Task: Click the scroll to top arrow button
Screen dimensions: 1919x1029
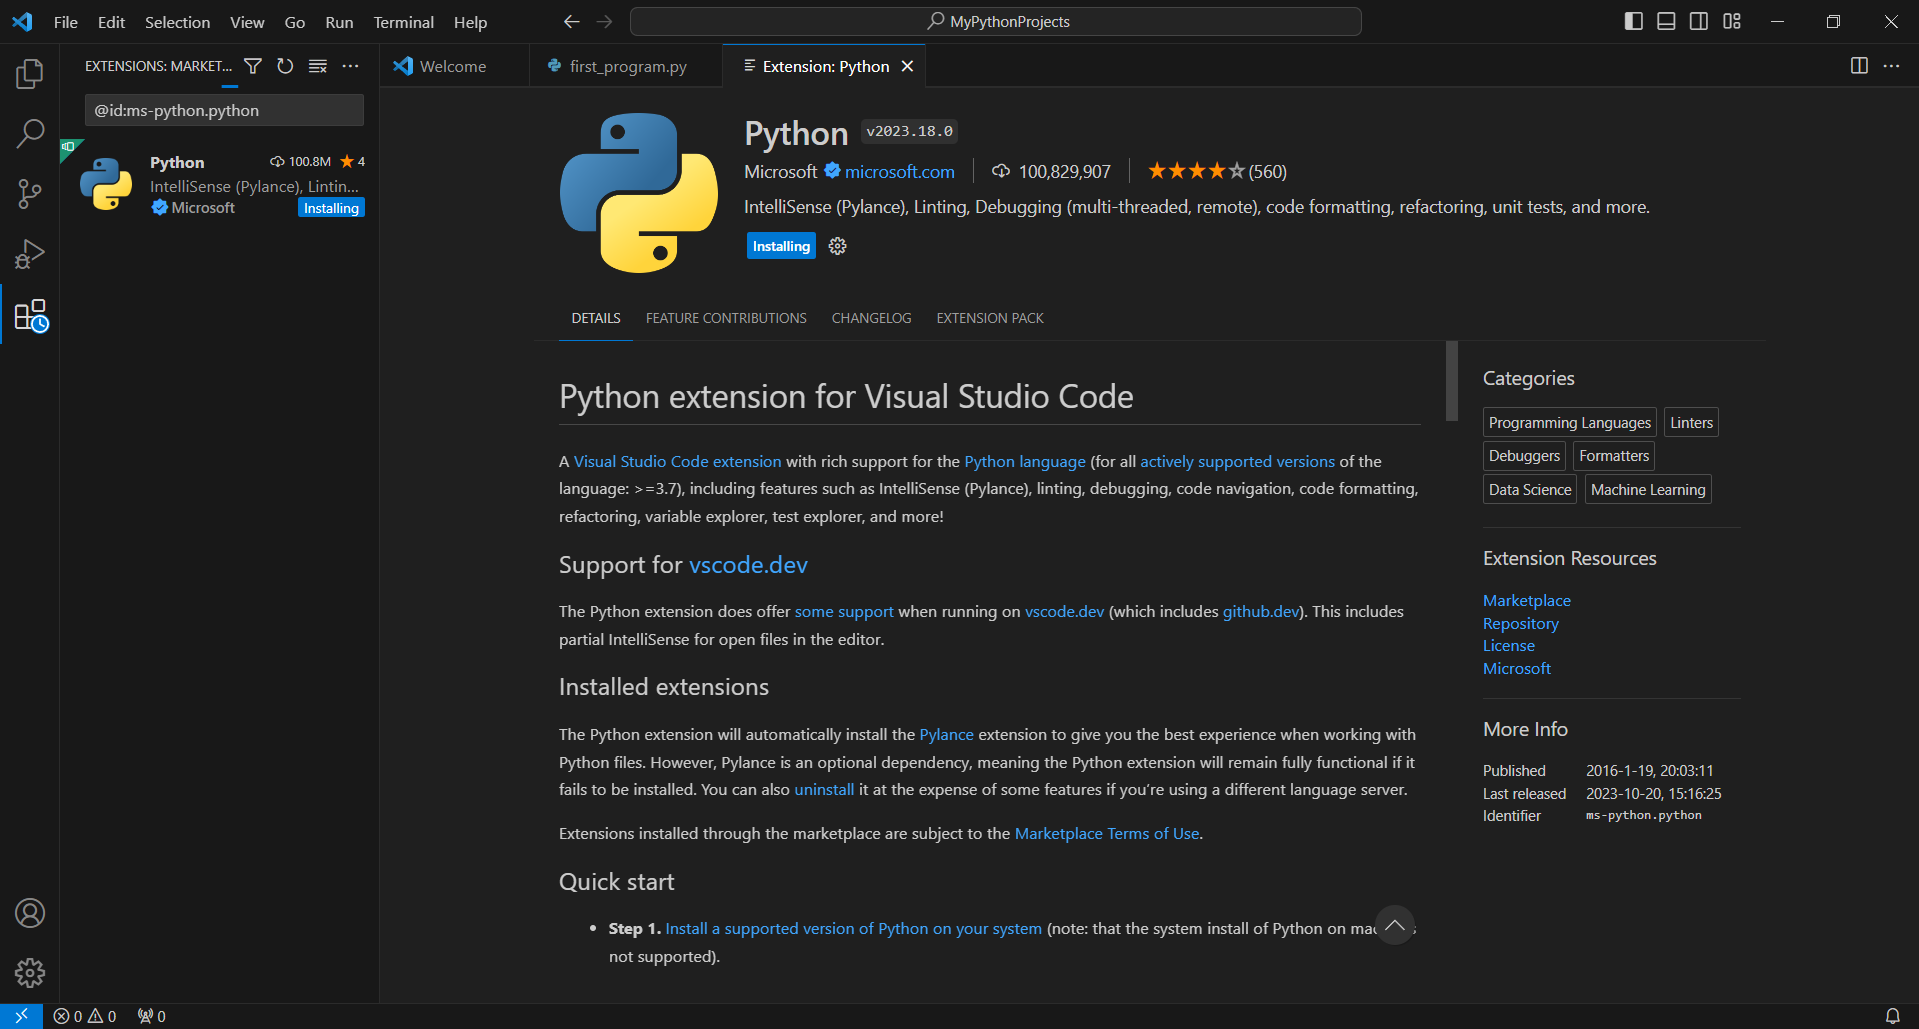Action: point(1395,925)
